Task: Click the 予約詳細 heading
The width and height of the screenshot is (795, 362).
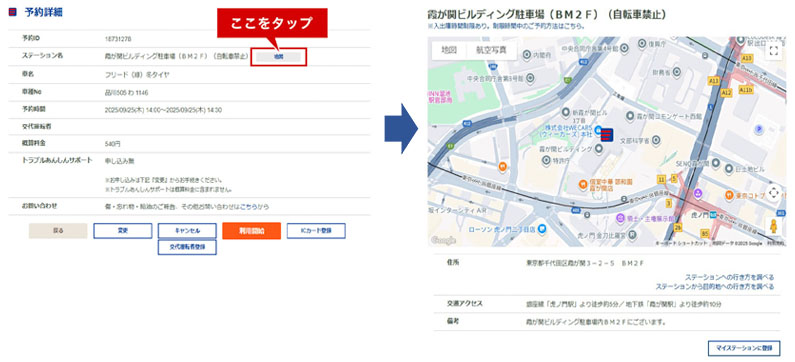Action: click(x=44, y=13)
